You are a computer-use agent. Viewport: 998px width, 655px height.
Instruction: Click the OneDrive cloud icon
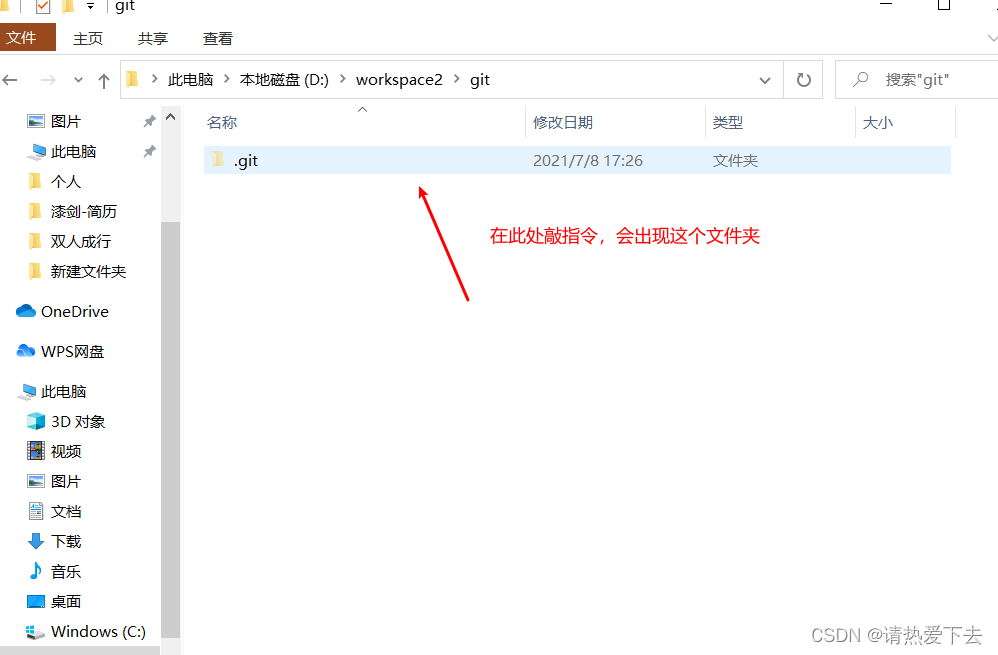click(x=26, y=311)
